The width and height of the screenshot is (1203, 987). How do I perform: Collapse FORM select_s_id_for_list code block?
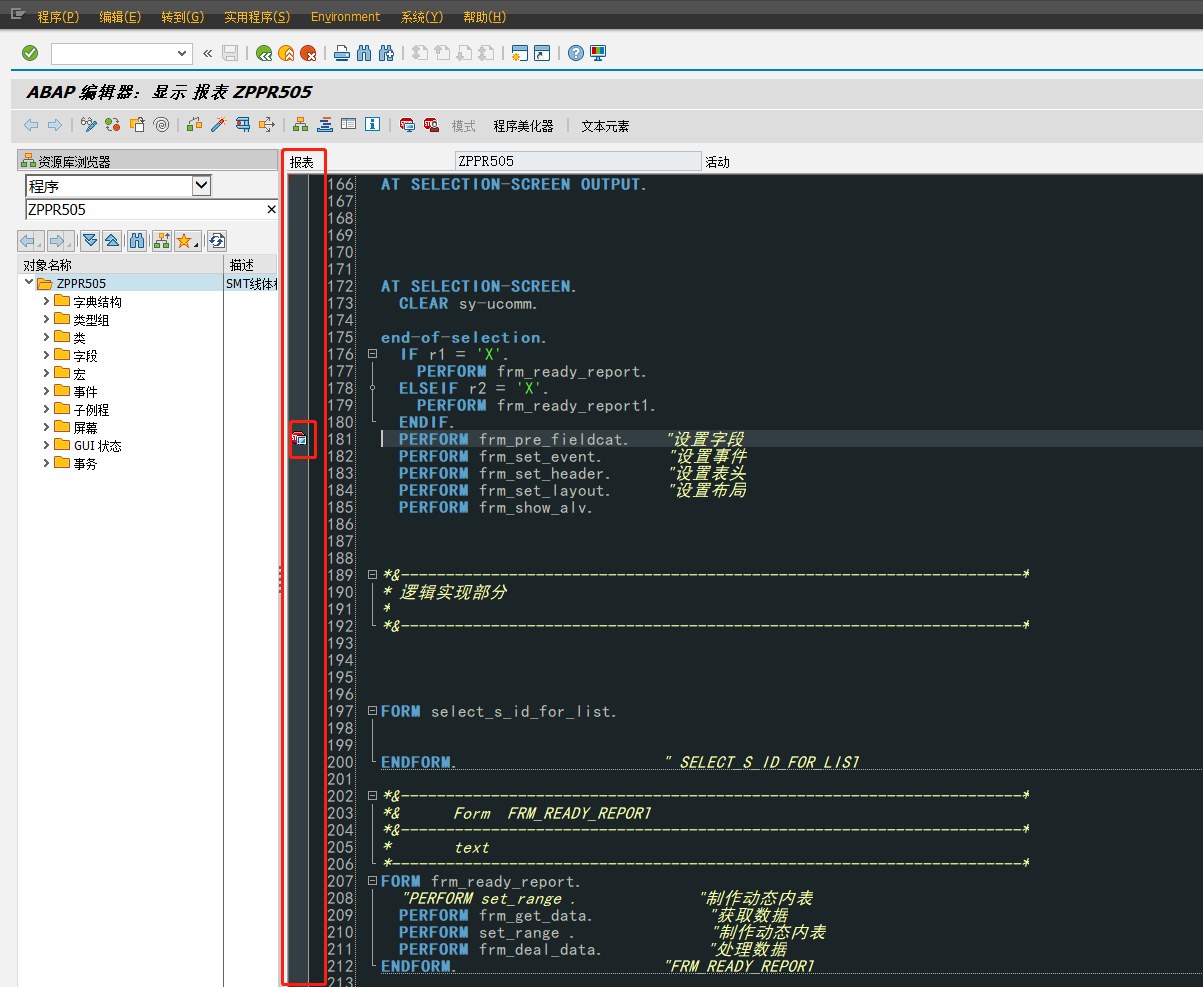click(x=372, y=711)
